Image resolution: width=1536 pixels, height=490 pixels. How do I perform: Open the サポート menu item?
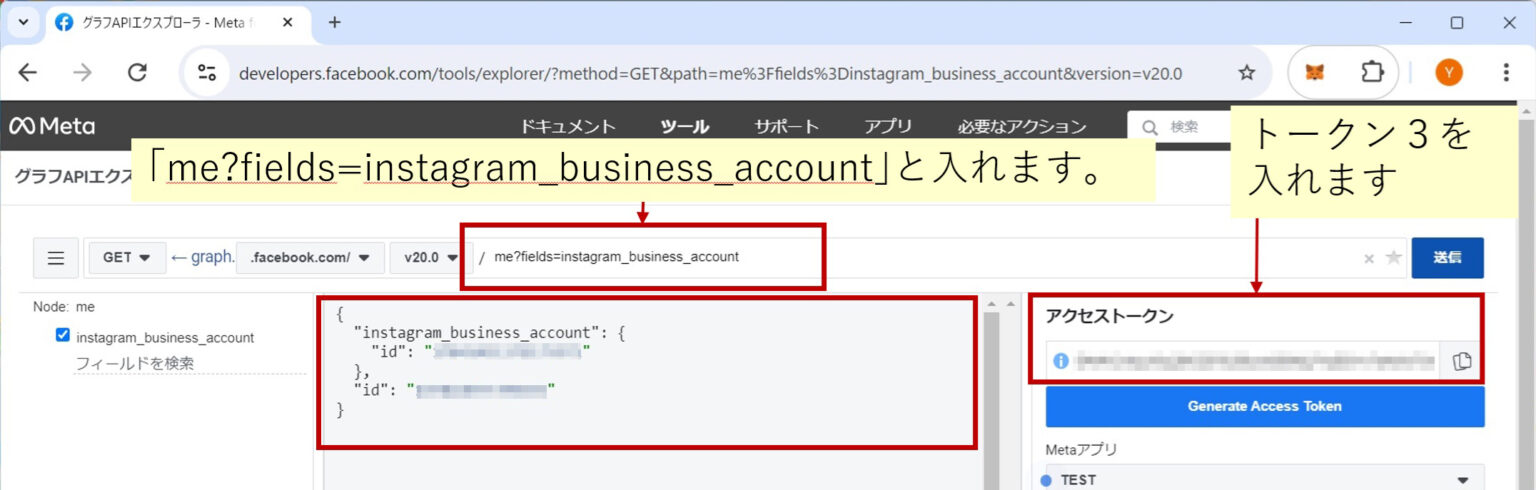pyautogui.click(x=786, y=127)
